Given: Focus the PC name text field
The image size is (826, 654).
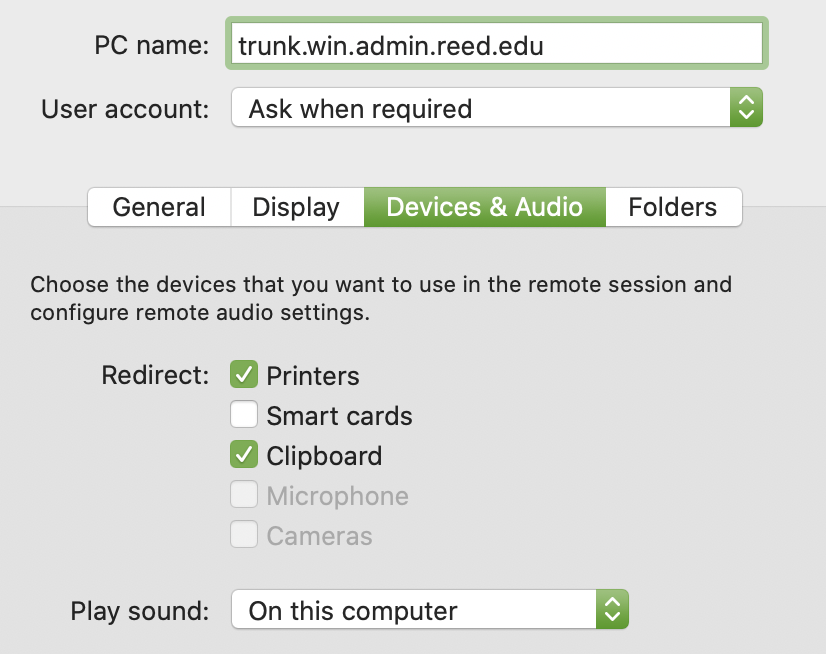Looking at the screenshot, I should [x=496, y=44].
